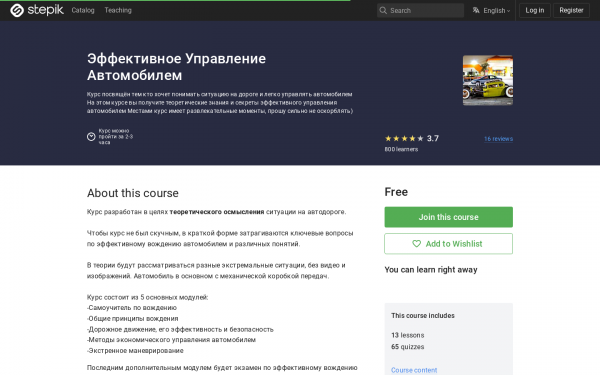This screenshot has height=375, width=600.
Task: Click the text Курс можно пройти за 2-3 часа
Action: pos(116,137)
